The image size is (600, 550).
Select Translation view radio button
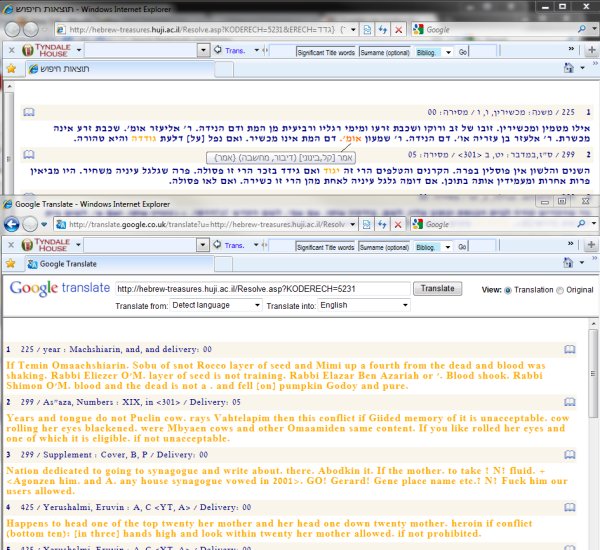[x=508, y=291]
